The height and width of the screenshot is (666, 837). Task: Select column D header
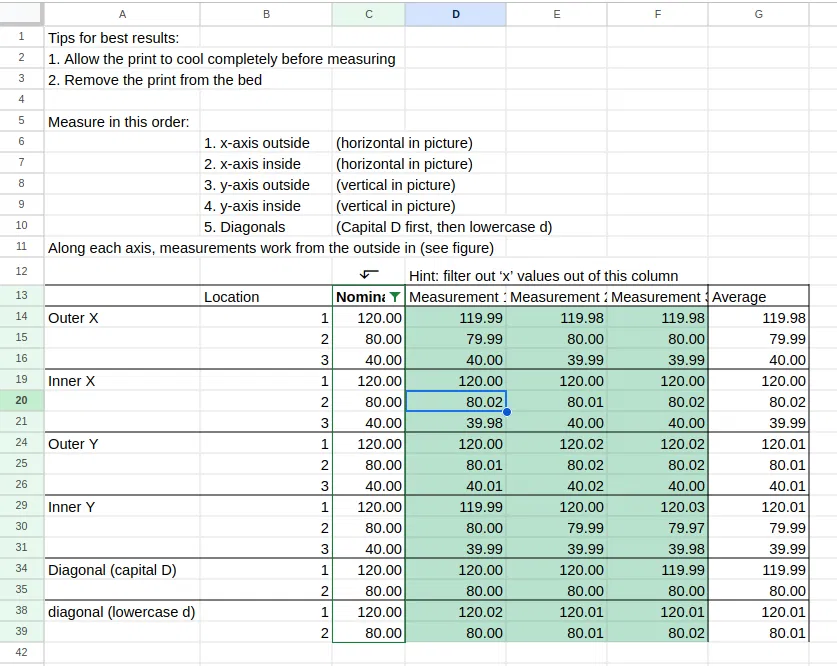(x=455, y=14)
